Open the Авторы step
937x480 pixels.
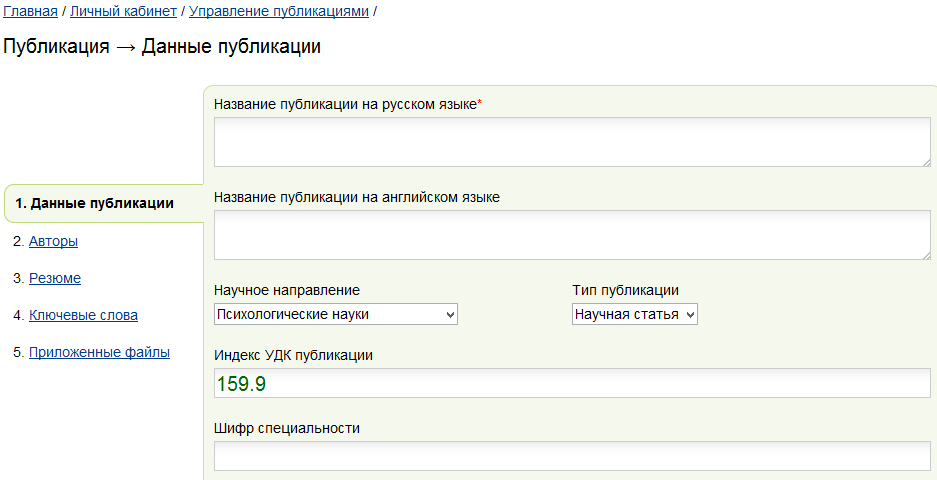pos(53,241)
